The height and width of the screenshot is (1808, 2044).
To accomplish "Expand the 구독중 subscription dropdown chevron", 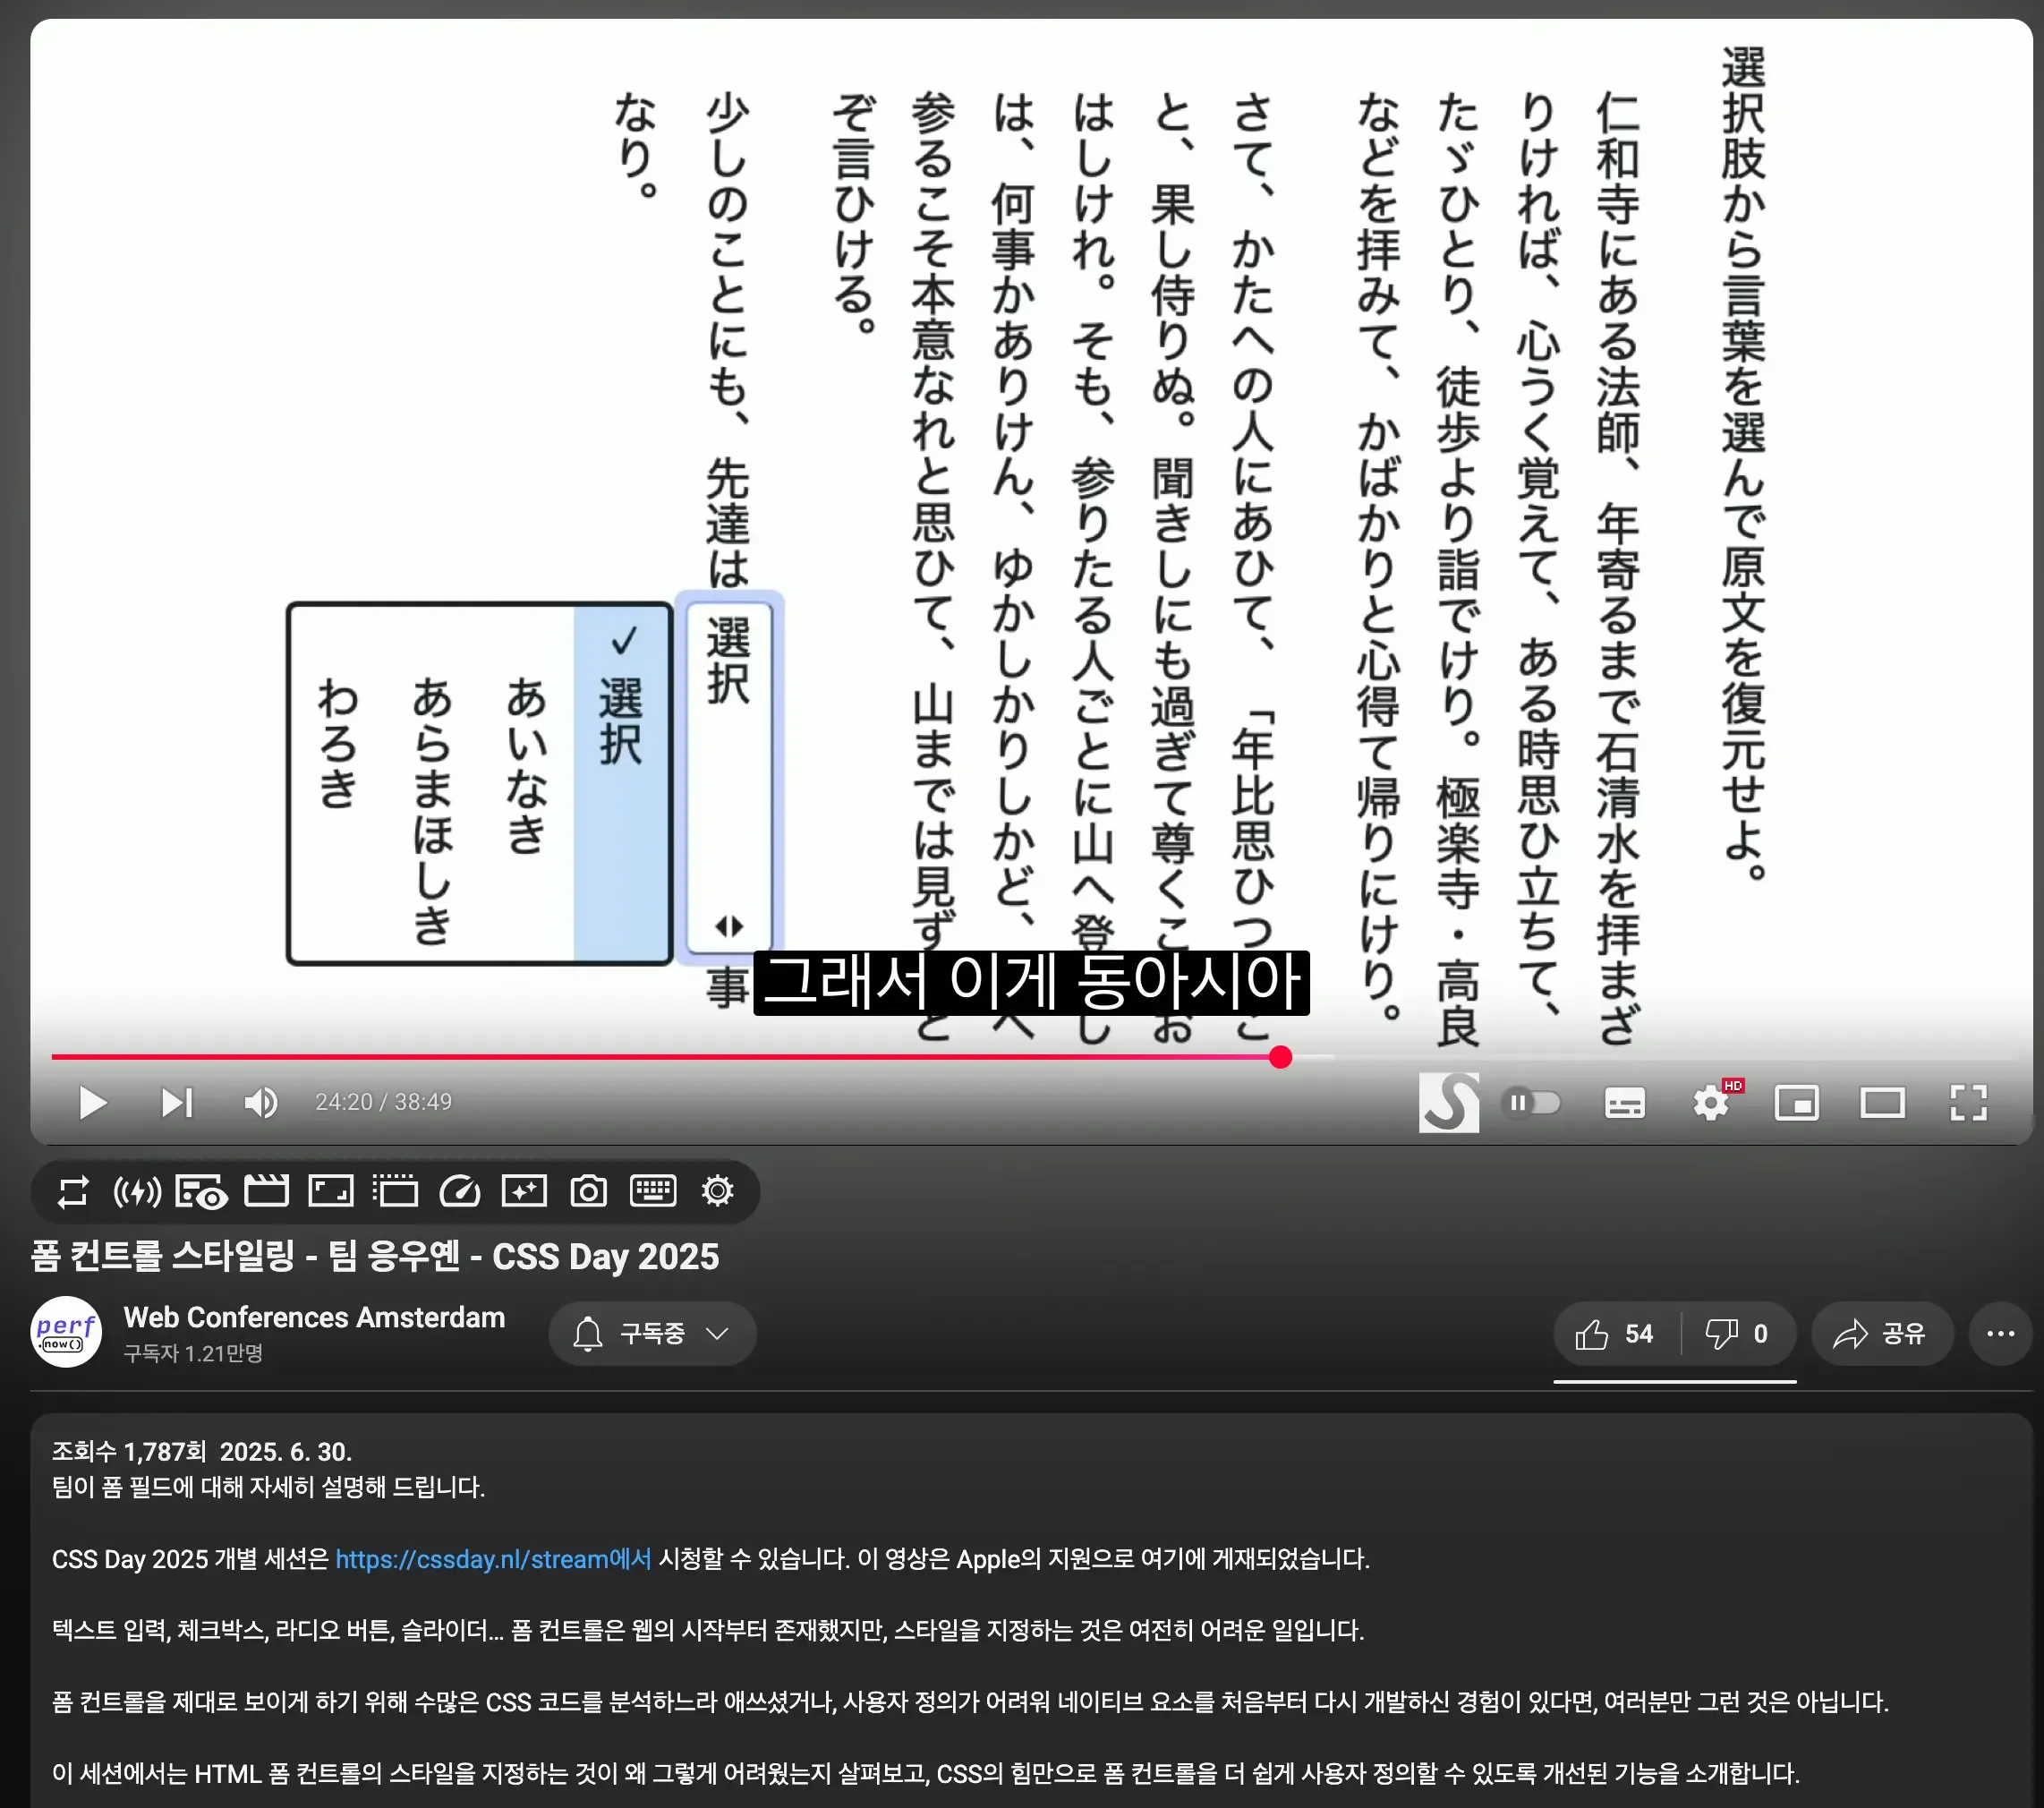I will point(717,1333).
